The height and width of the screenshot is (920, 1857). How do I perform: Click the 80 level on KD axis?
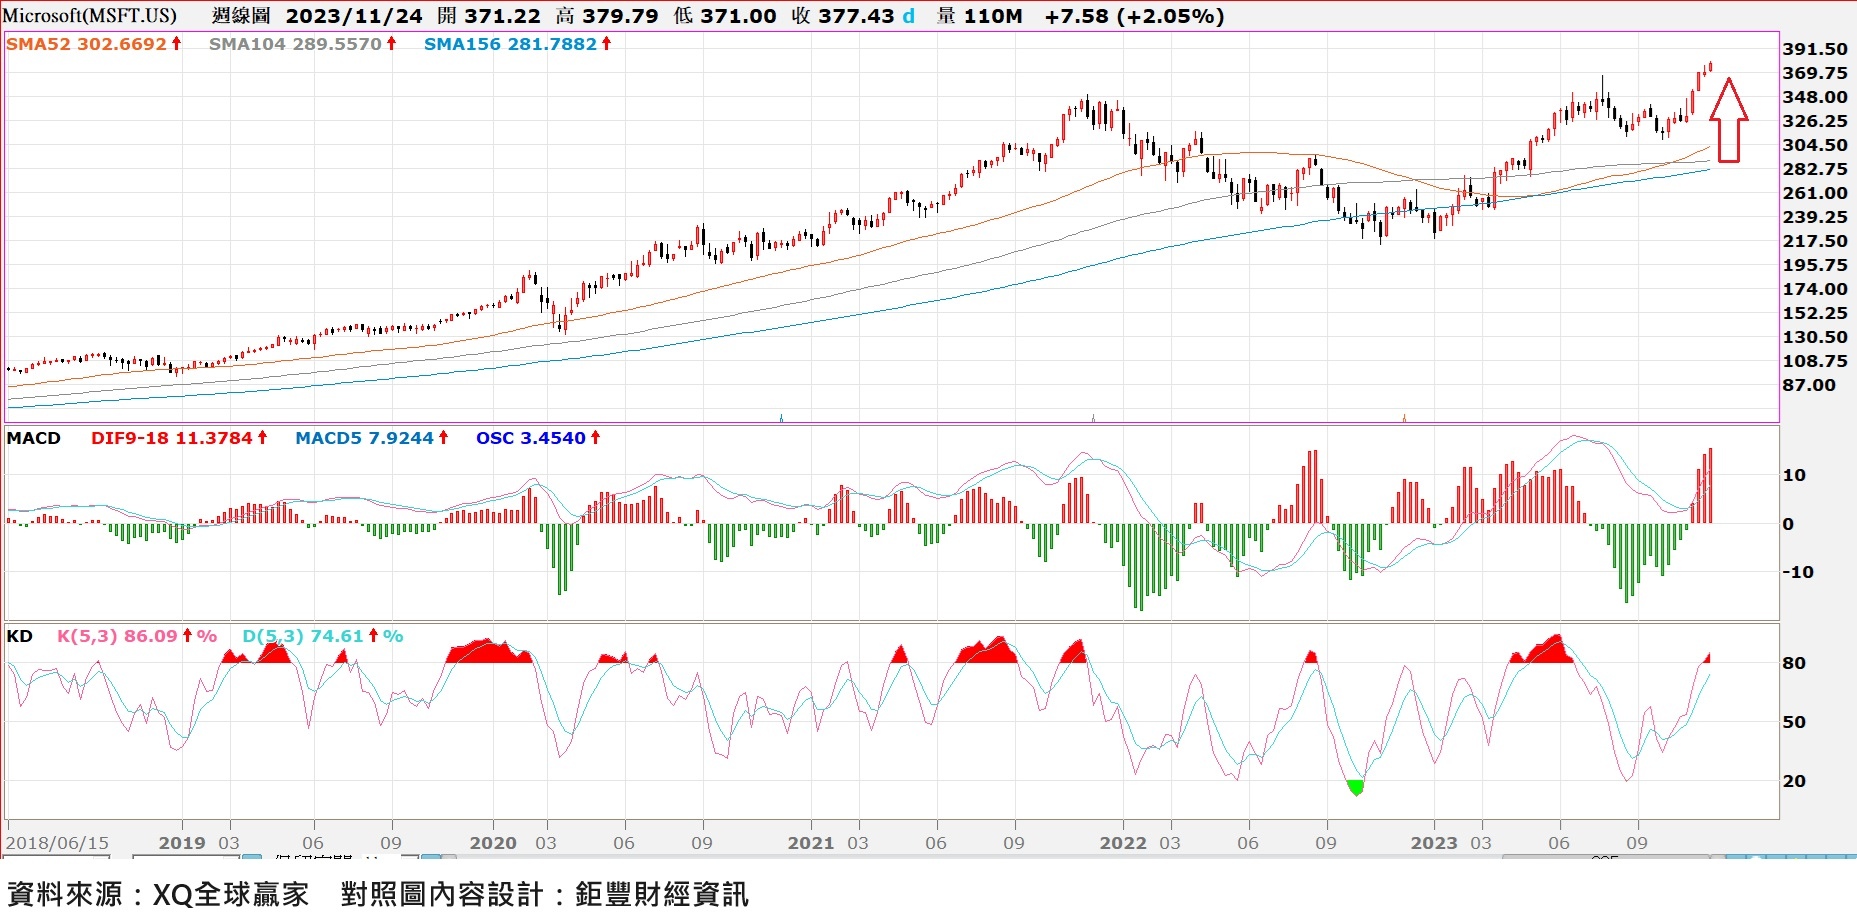pos(1794,663)
